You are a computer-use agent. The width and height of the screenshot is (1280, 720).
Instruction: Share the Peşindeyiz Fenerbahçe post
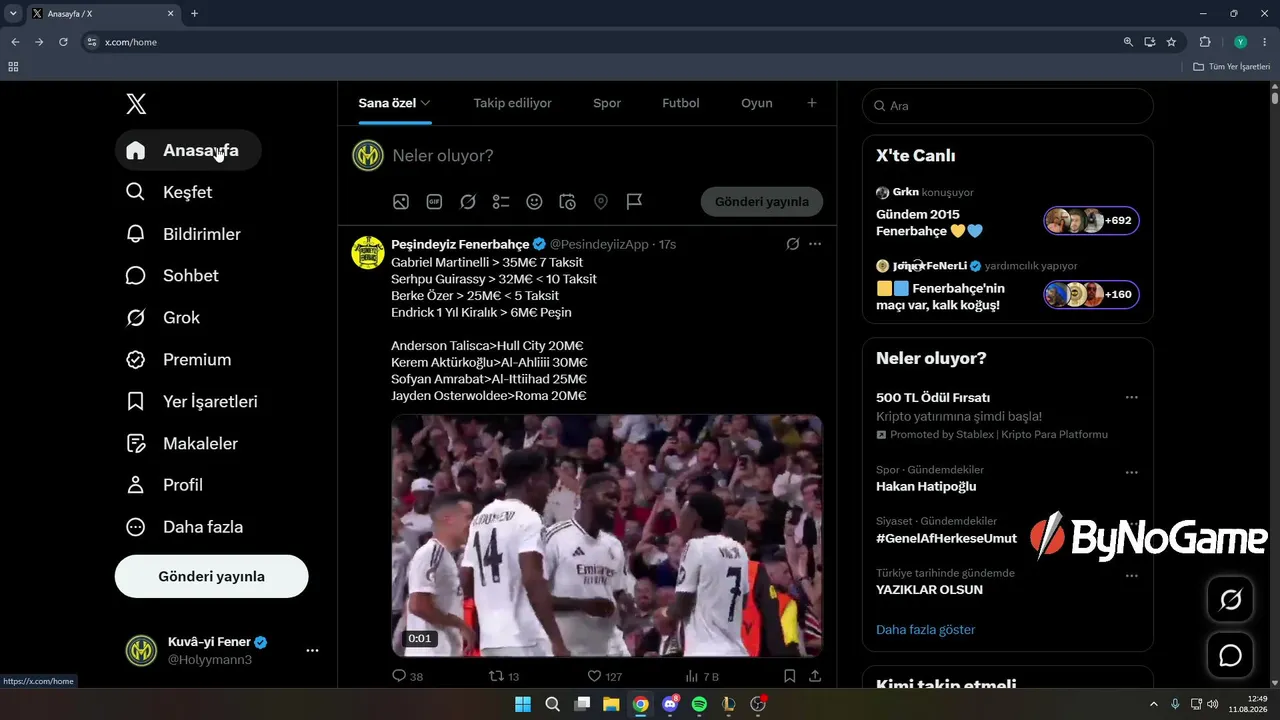pos(815,676)
